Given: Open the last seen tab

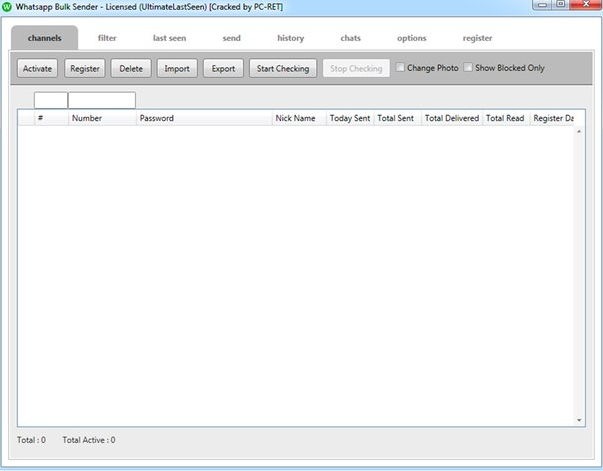Looking at the screenshot, I should point(169,38).
